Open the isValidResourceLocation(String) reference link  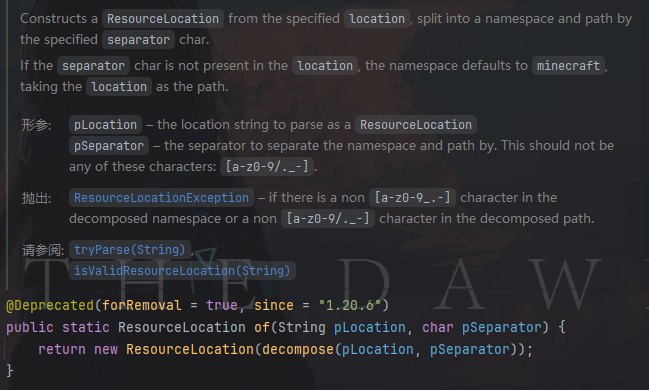pyautogui.click(x=182, y=270)
